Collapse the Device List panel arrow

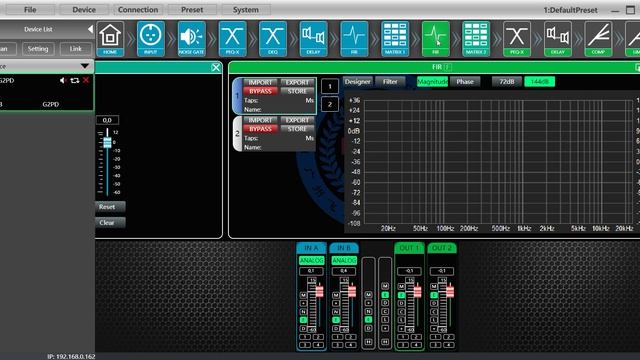(90, 29)
